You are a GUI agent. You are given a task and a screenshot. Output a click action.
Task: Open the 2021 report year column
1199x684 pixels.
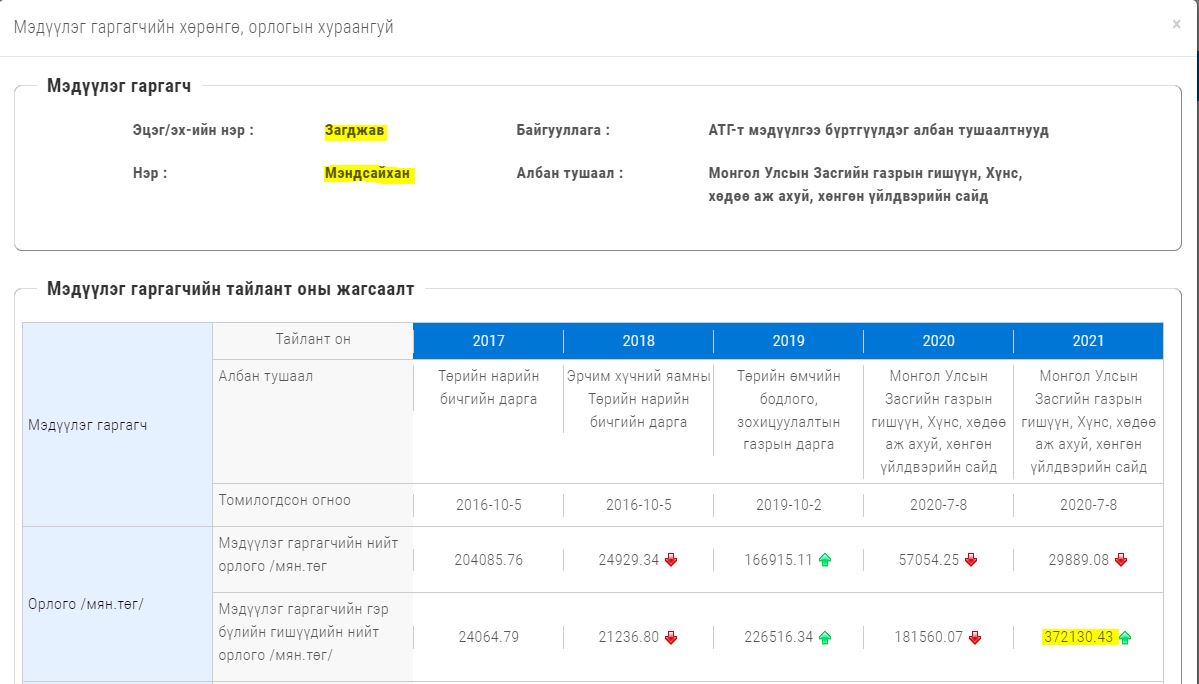pos(1088,341)
